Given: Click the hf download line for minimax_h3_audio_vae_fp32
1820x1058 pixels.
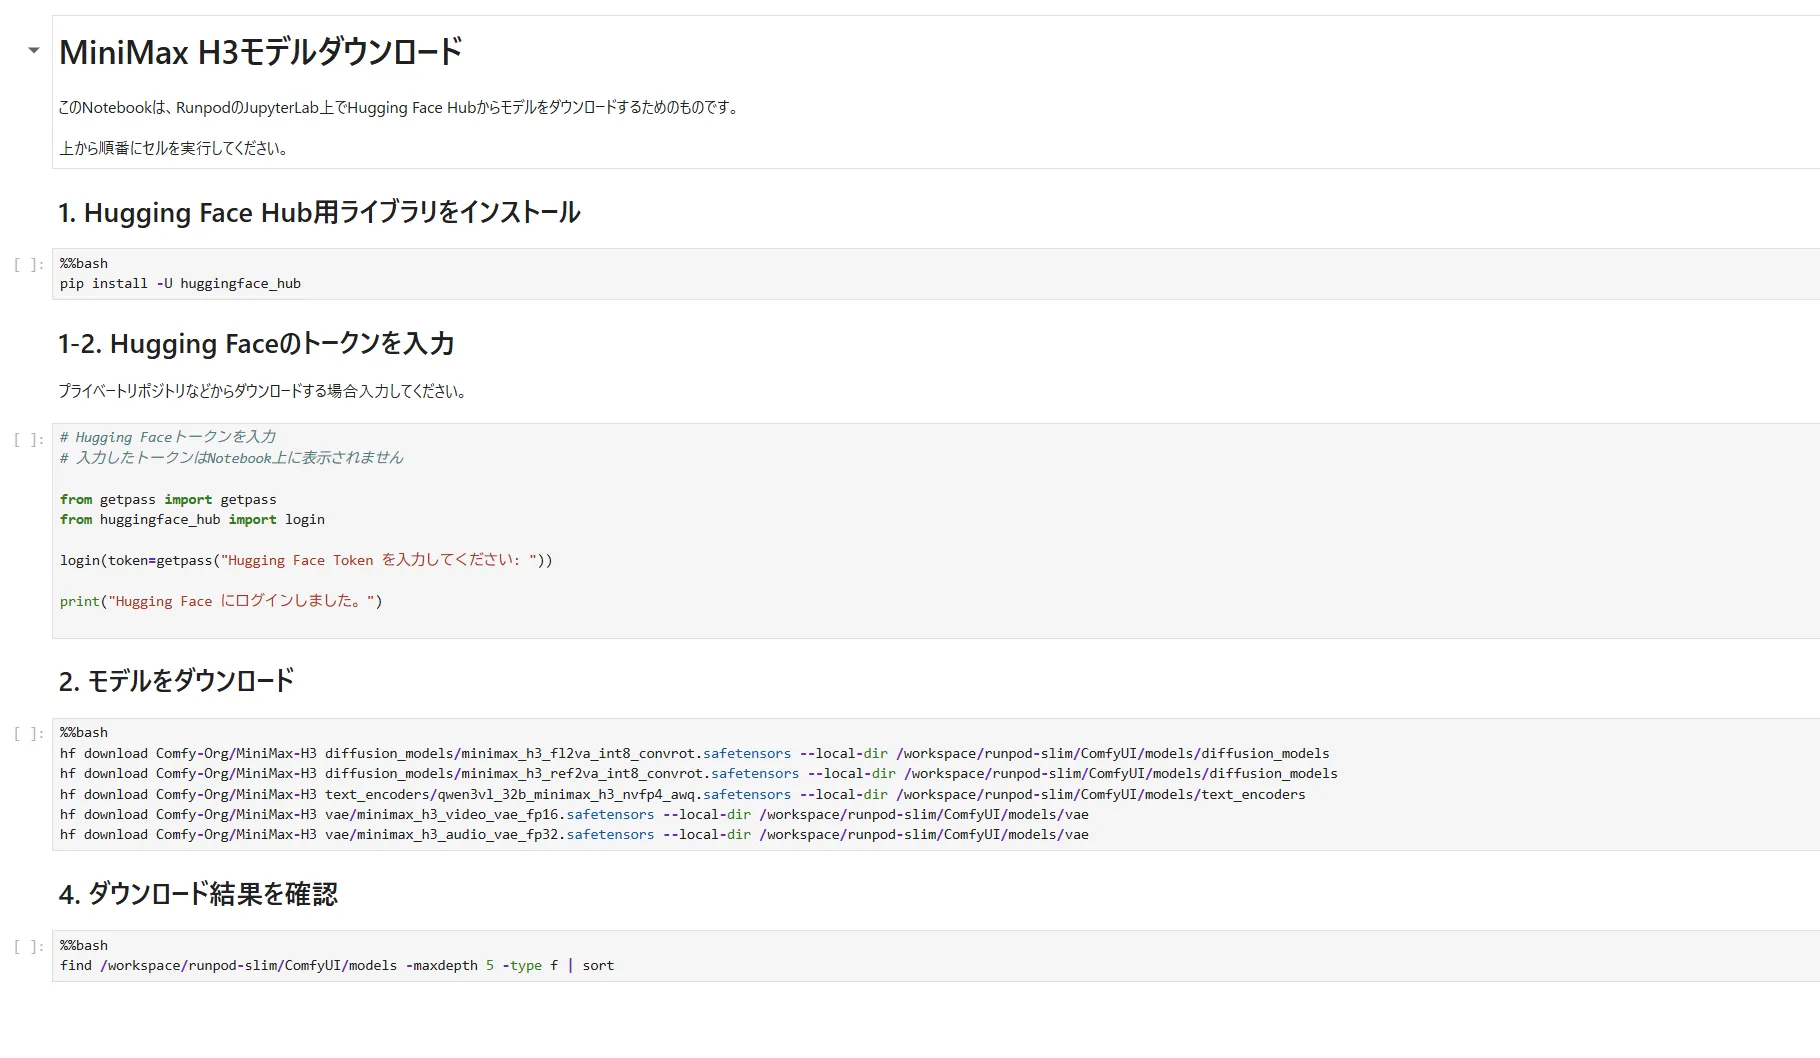Looking at the screenshot, I should point(574,835).
